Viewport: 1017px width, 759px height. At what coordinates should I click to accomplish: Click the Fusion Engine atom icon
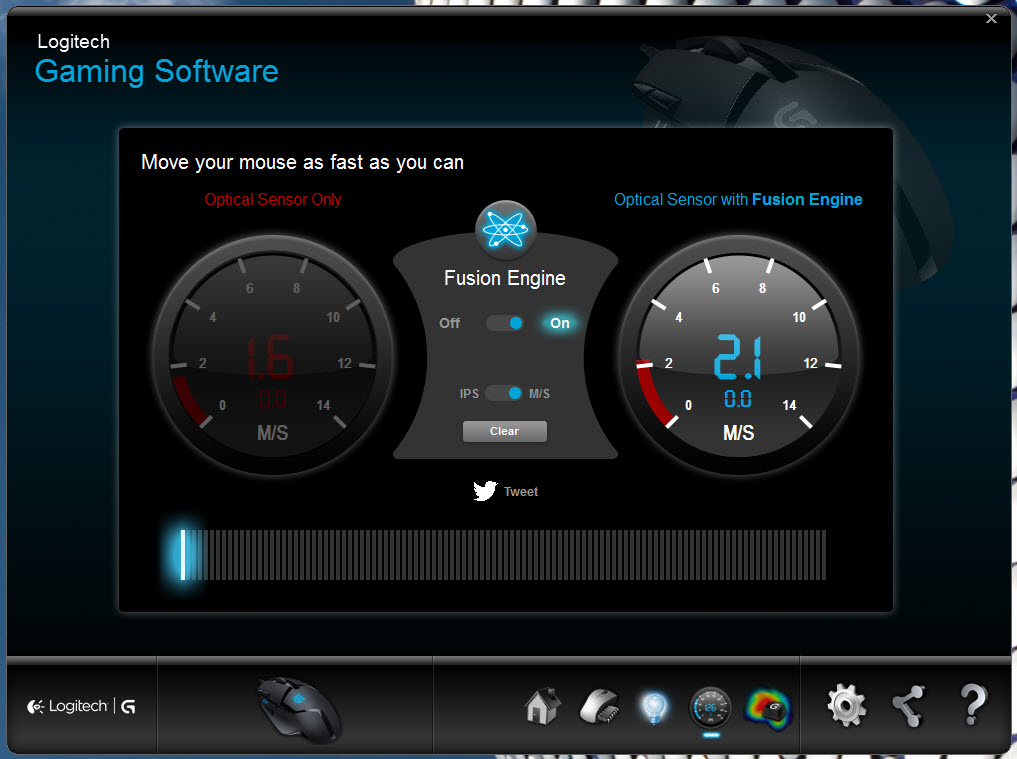(505, 230)
